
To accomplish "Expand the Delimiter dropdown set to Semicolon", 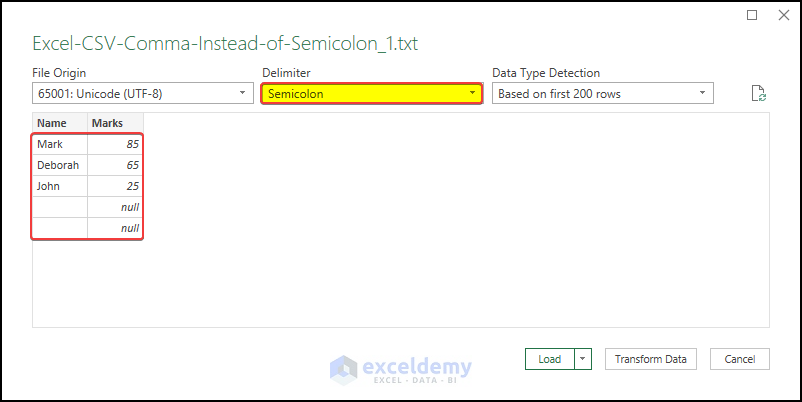I will pos(371,94).
